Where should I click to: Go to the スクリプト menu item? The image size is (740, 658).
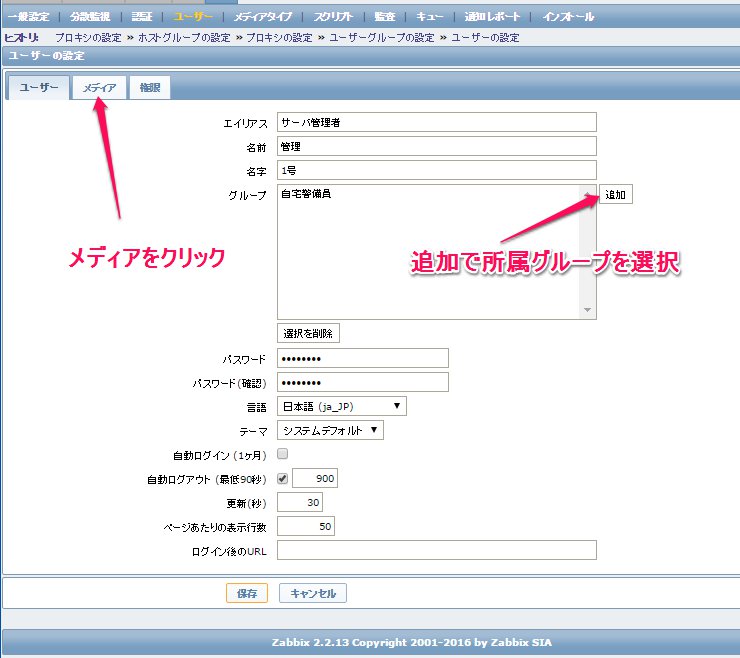tap(311, 17)
